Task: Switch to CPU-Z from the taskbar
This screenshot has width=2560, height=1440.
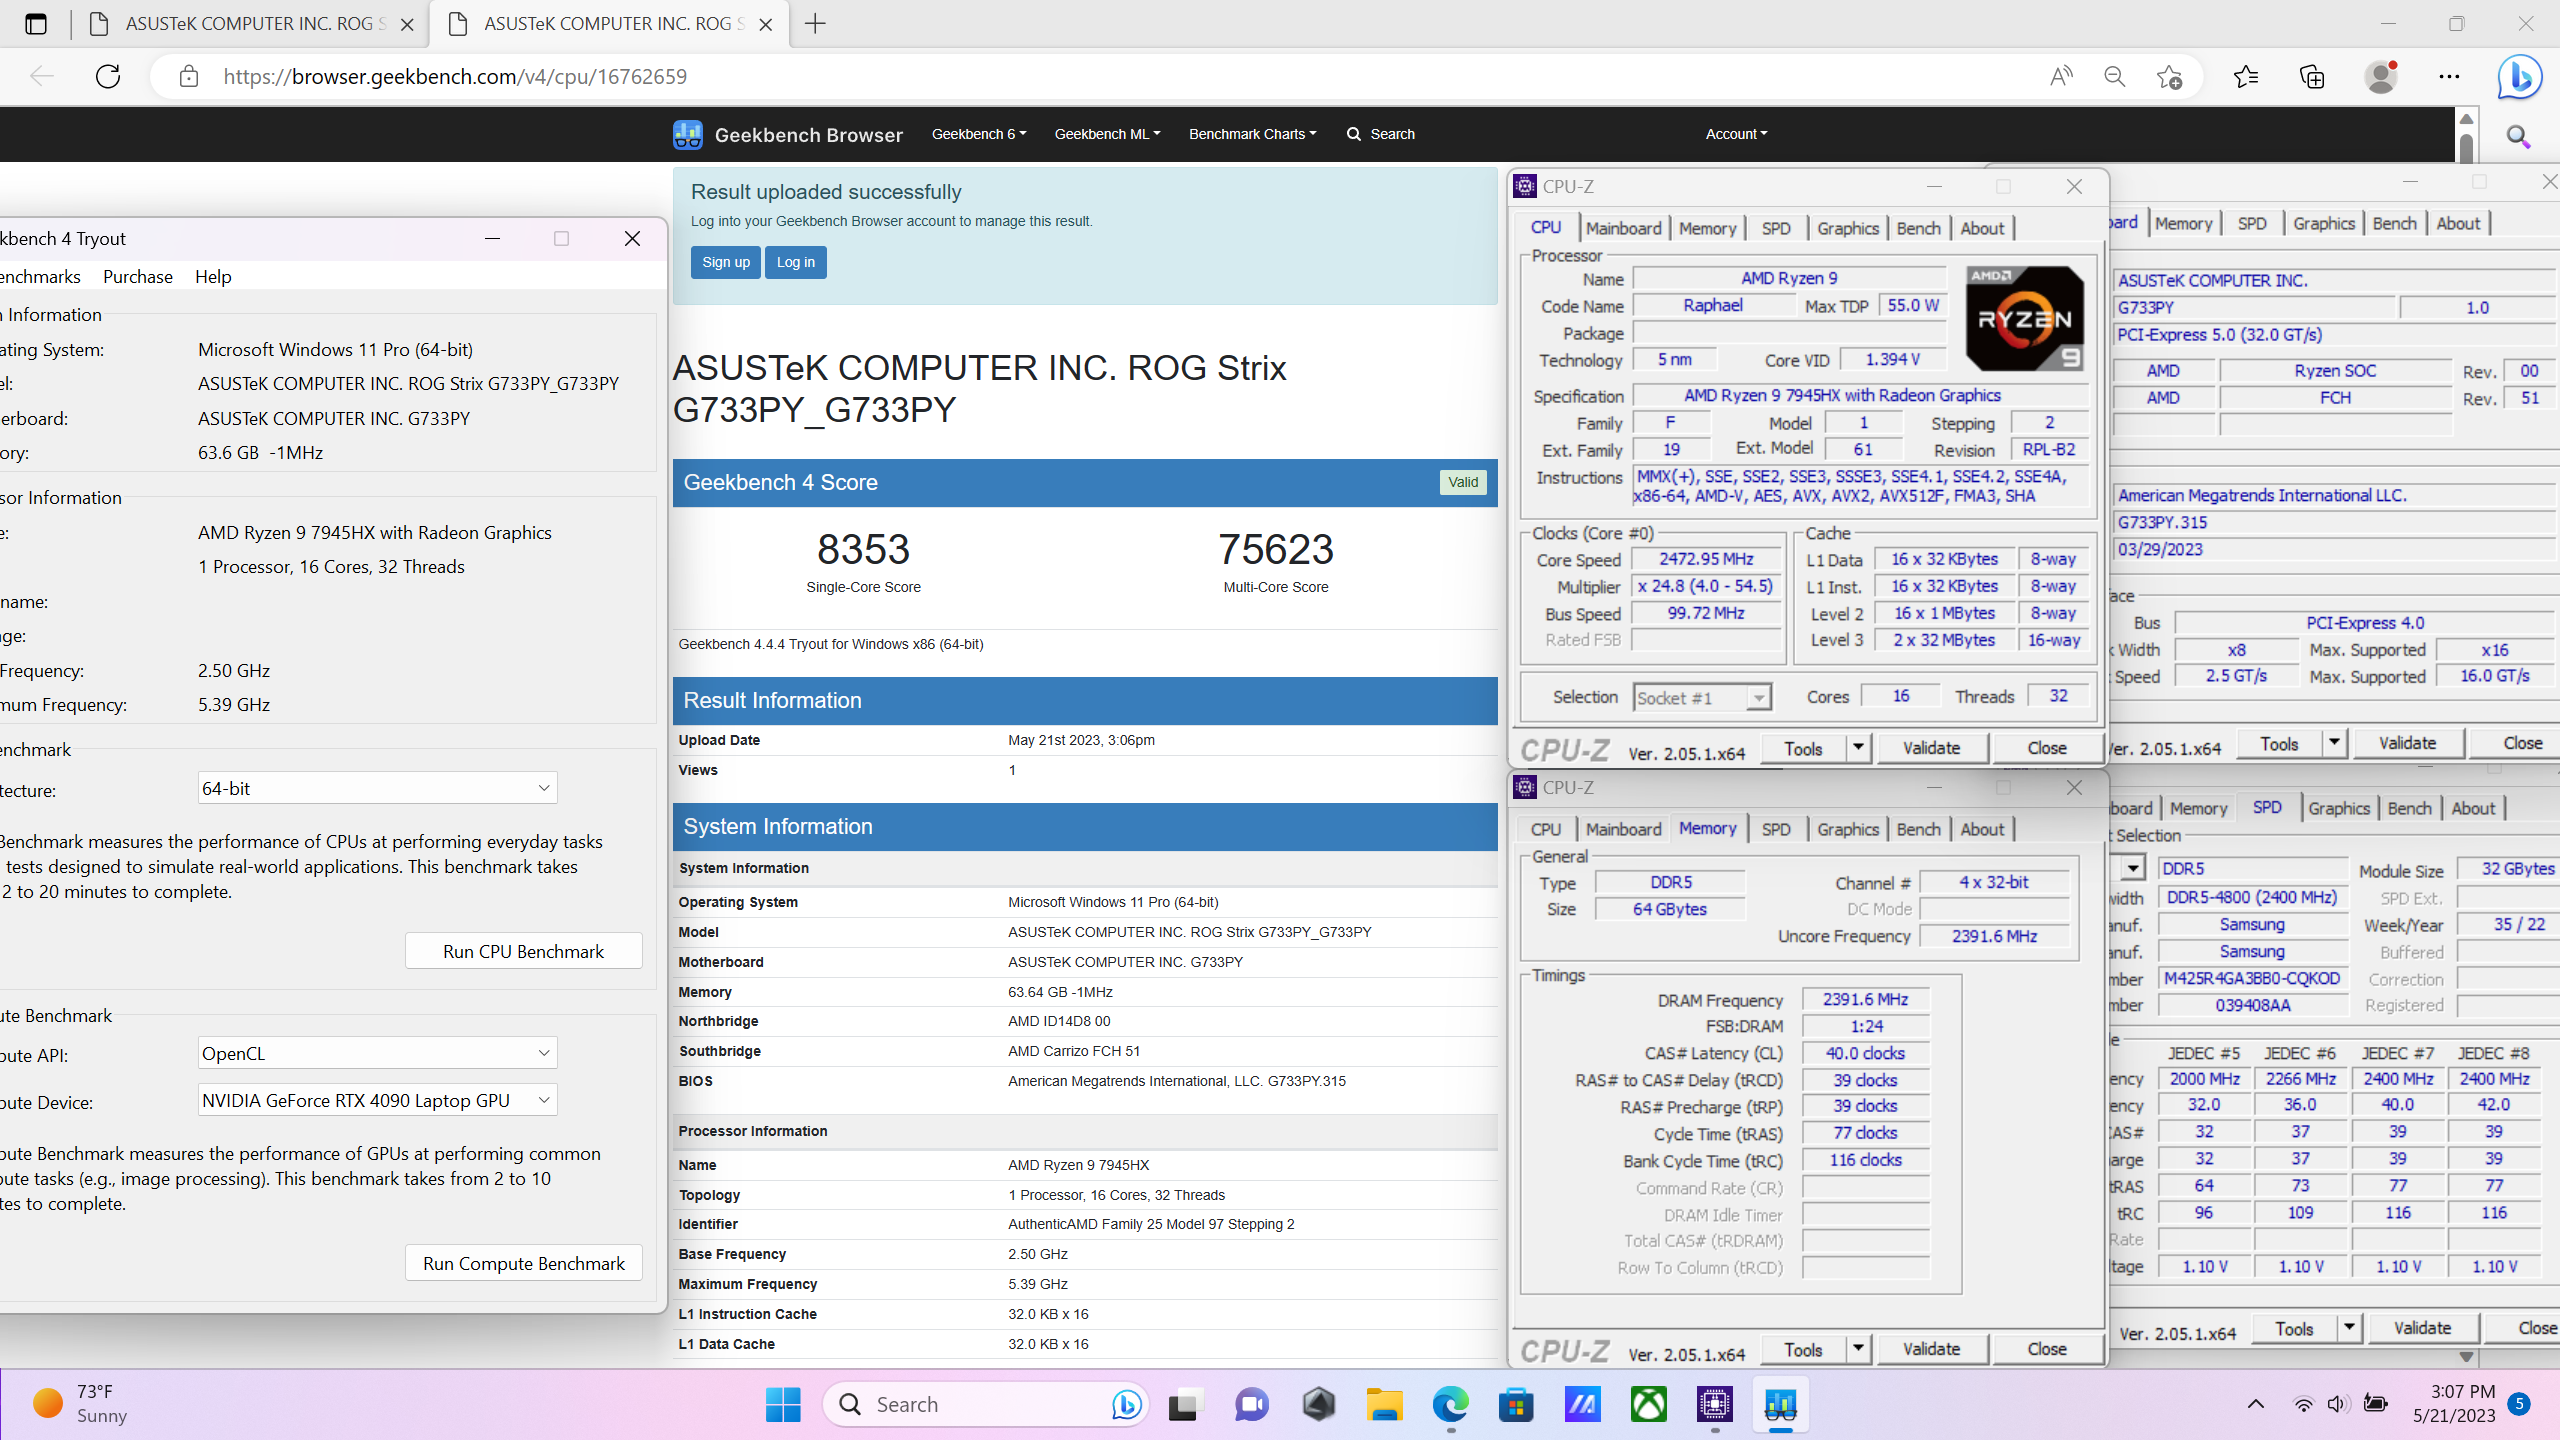Action: [x=1714, y=1404]
